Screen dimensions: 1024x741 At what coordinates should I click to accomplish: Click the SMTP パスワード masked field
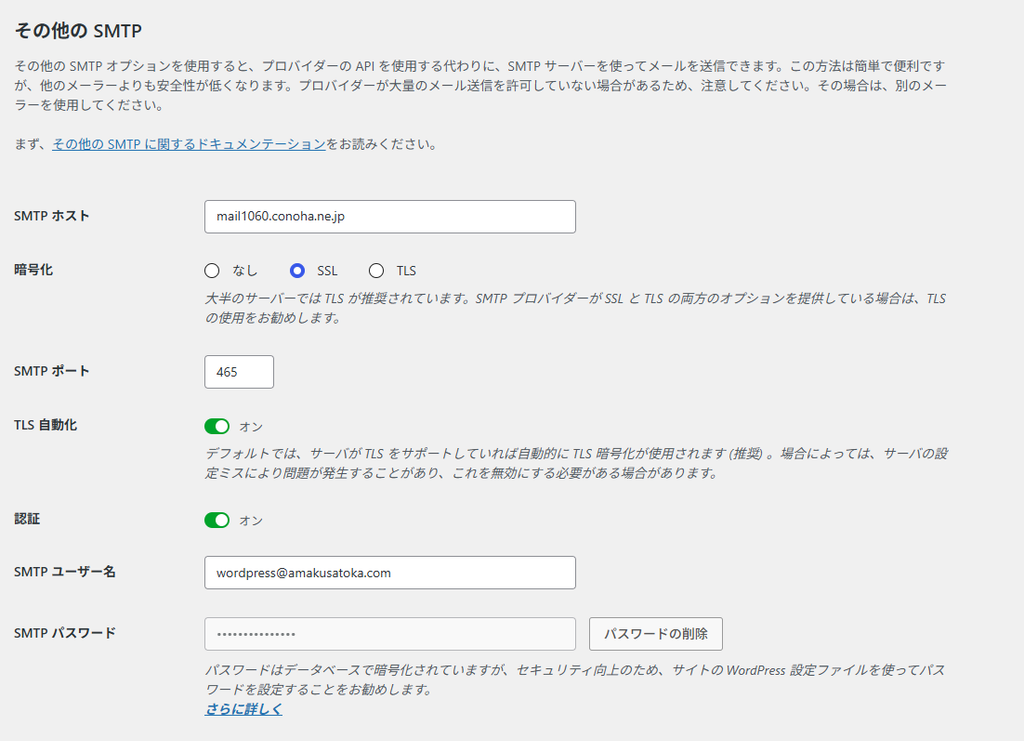click(390, 634)
